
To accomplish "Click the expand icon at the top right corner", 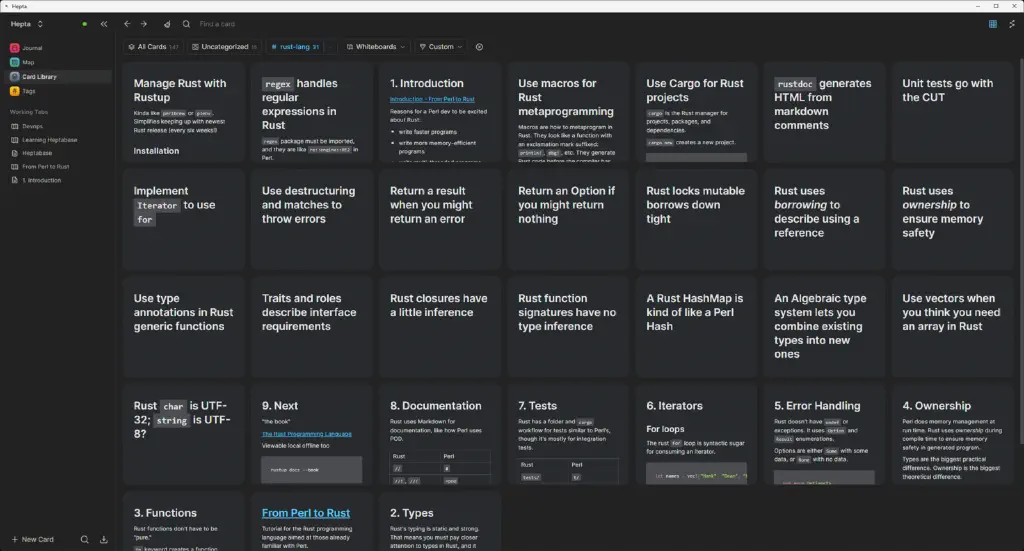I will (x=1012, y=24).
